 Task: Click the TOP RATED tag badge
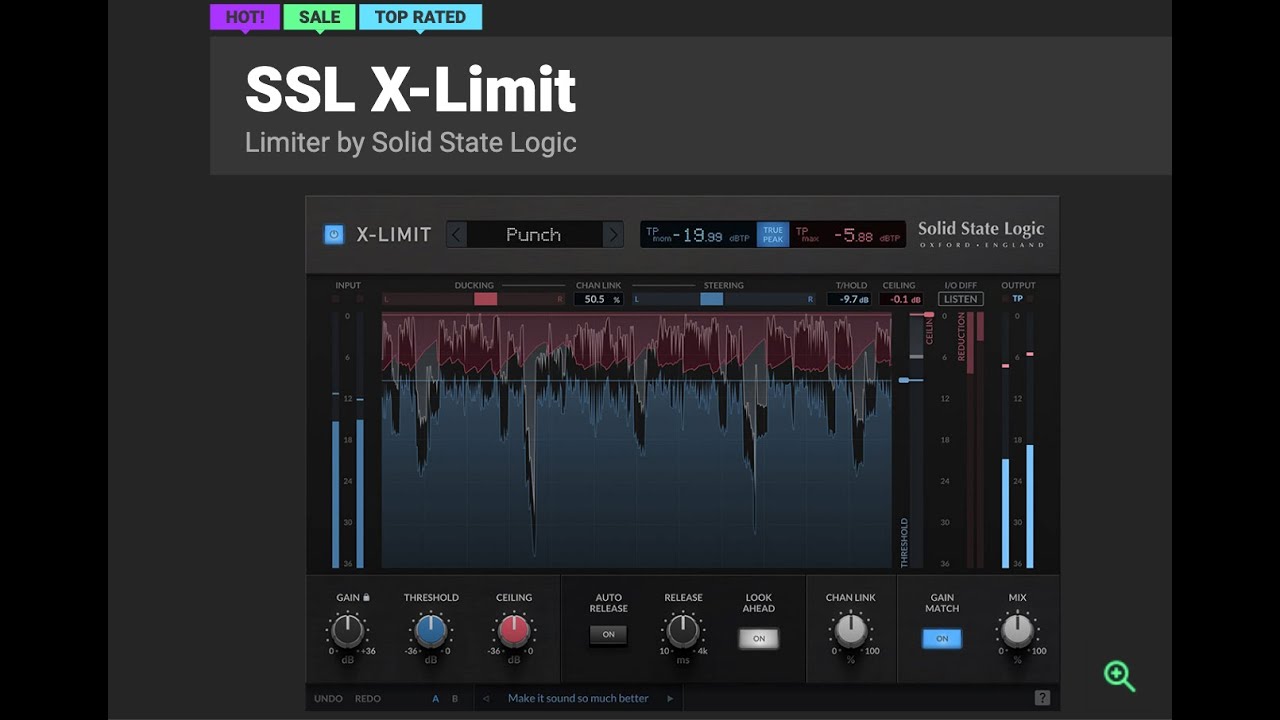420,18
